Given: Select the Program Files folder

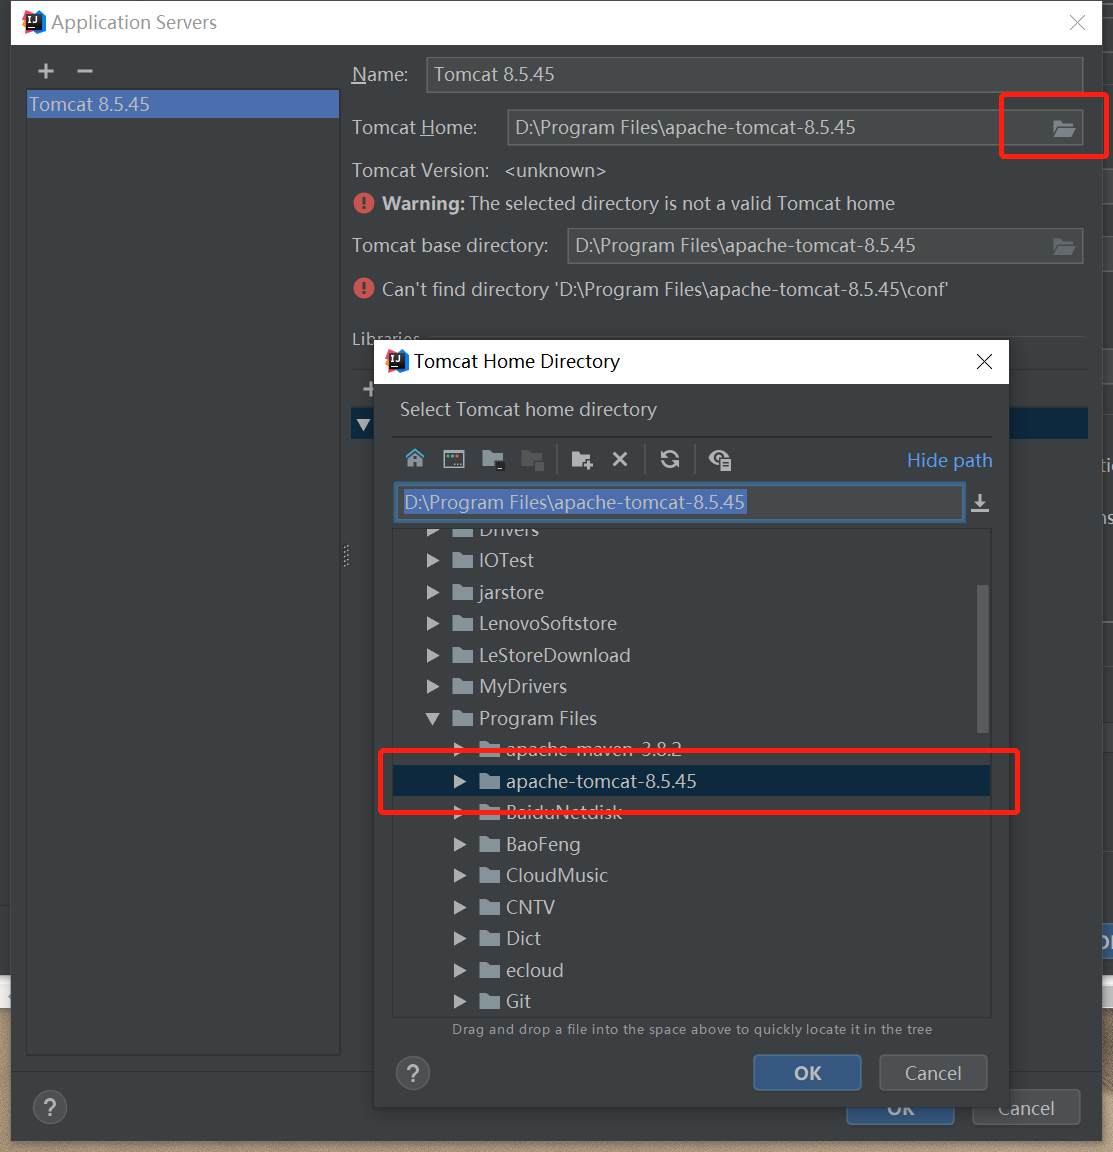Looking at the screenshot, I should click(691, 719).
